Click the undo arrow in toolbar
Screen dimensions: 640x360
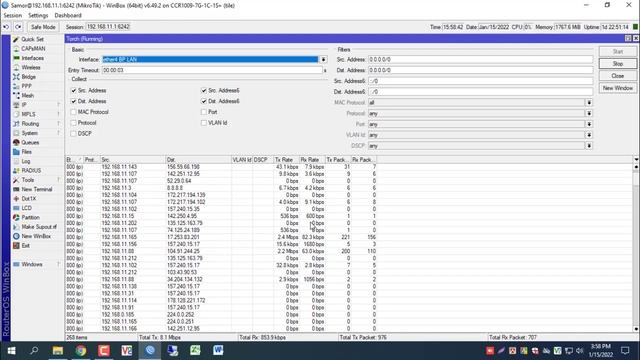(6, 27)
